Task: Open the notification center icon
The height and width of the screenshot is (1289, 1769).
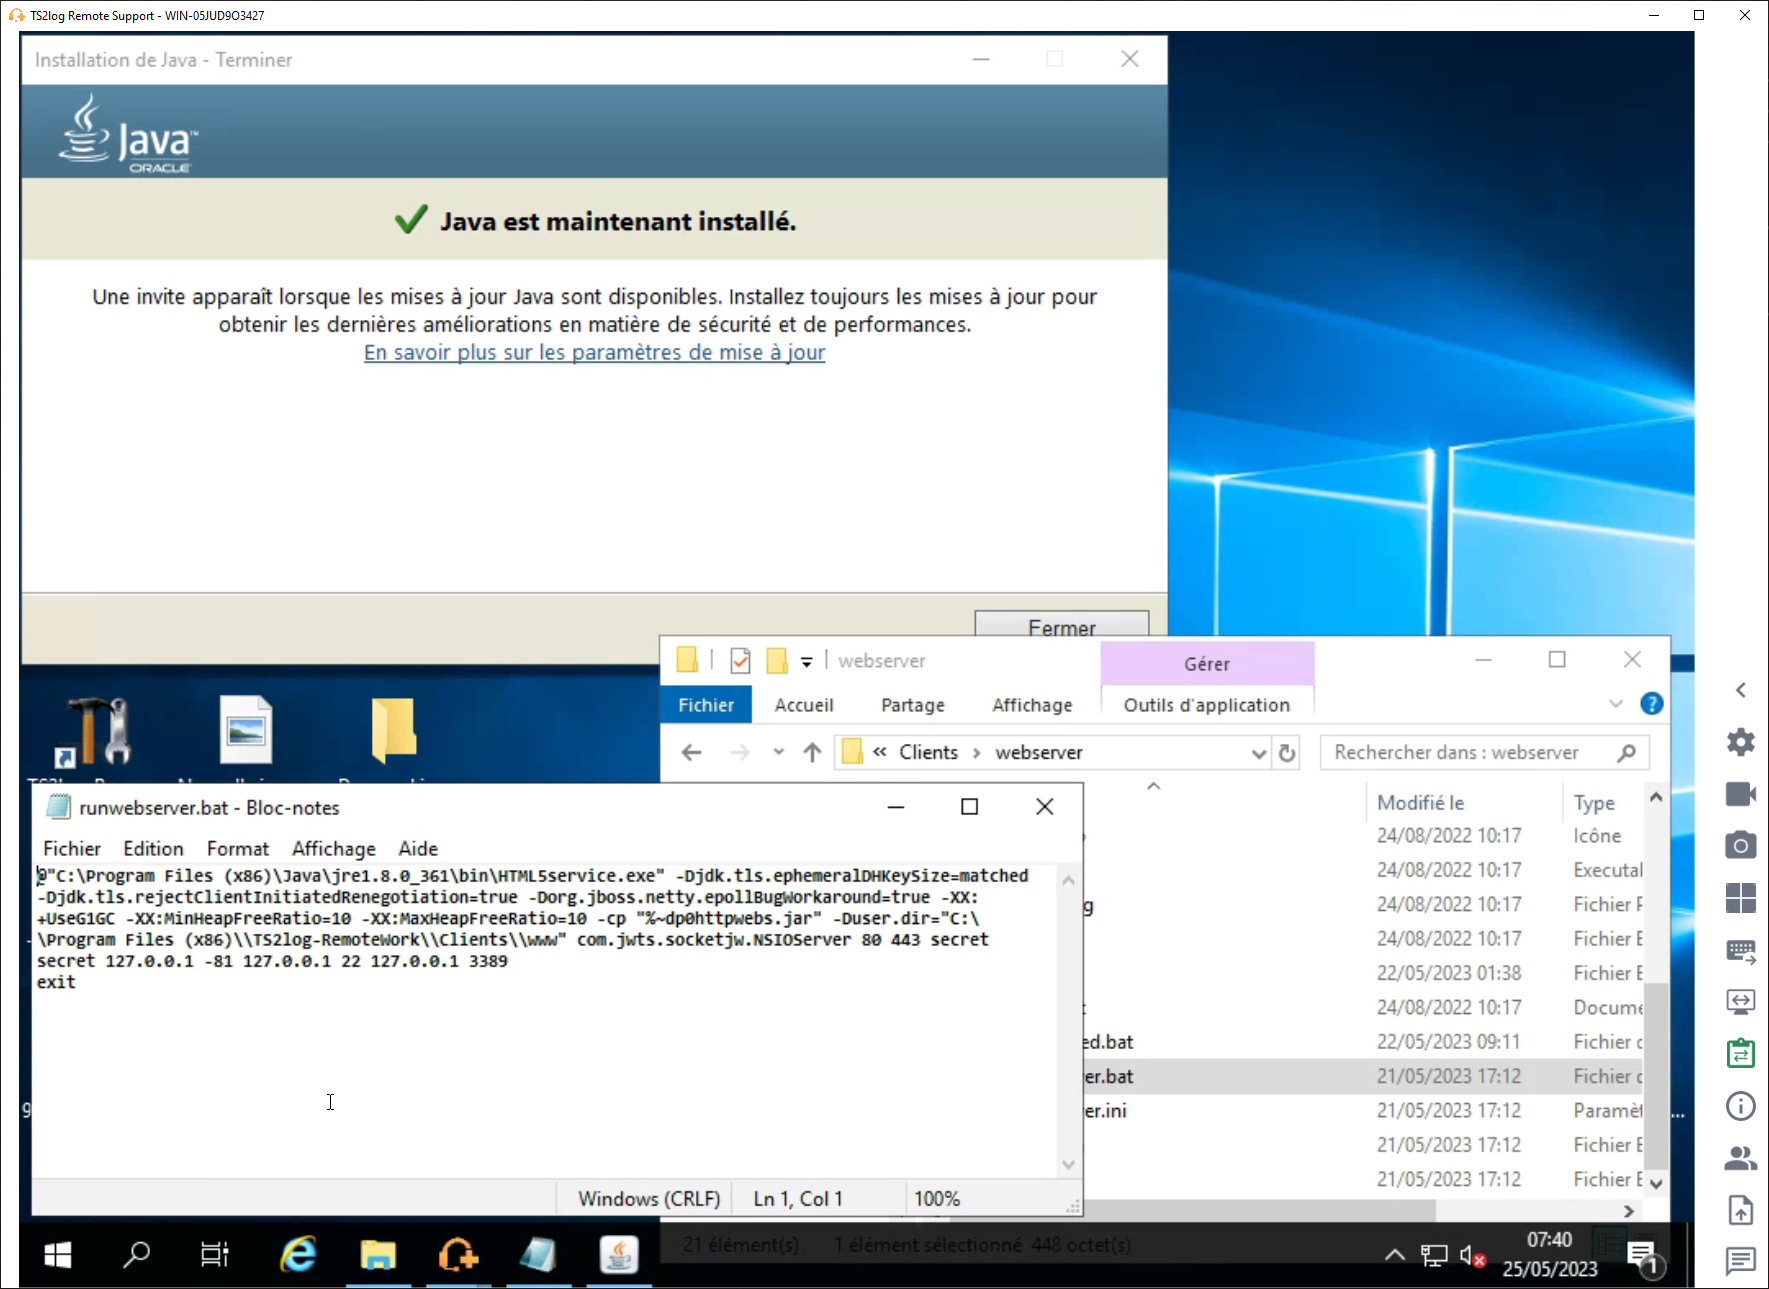Action: [1643, 1256]
